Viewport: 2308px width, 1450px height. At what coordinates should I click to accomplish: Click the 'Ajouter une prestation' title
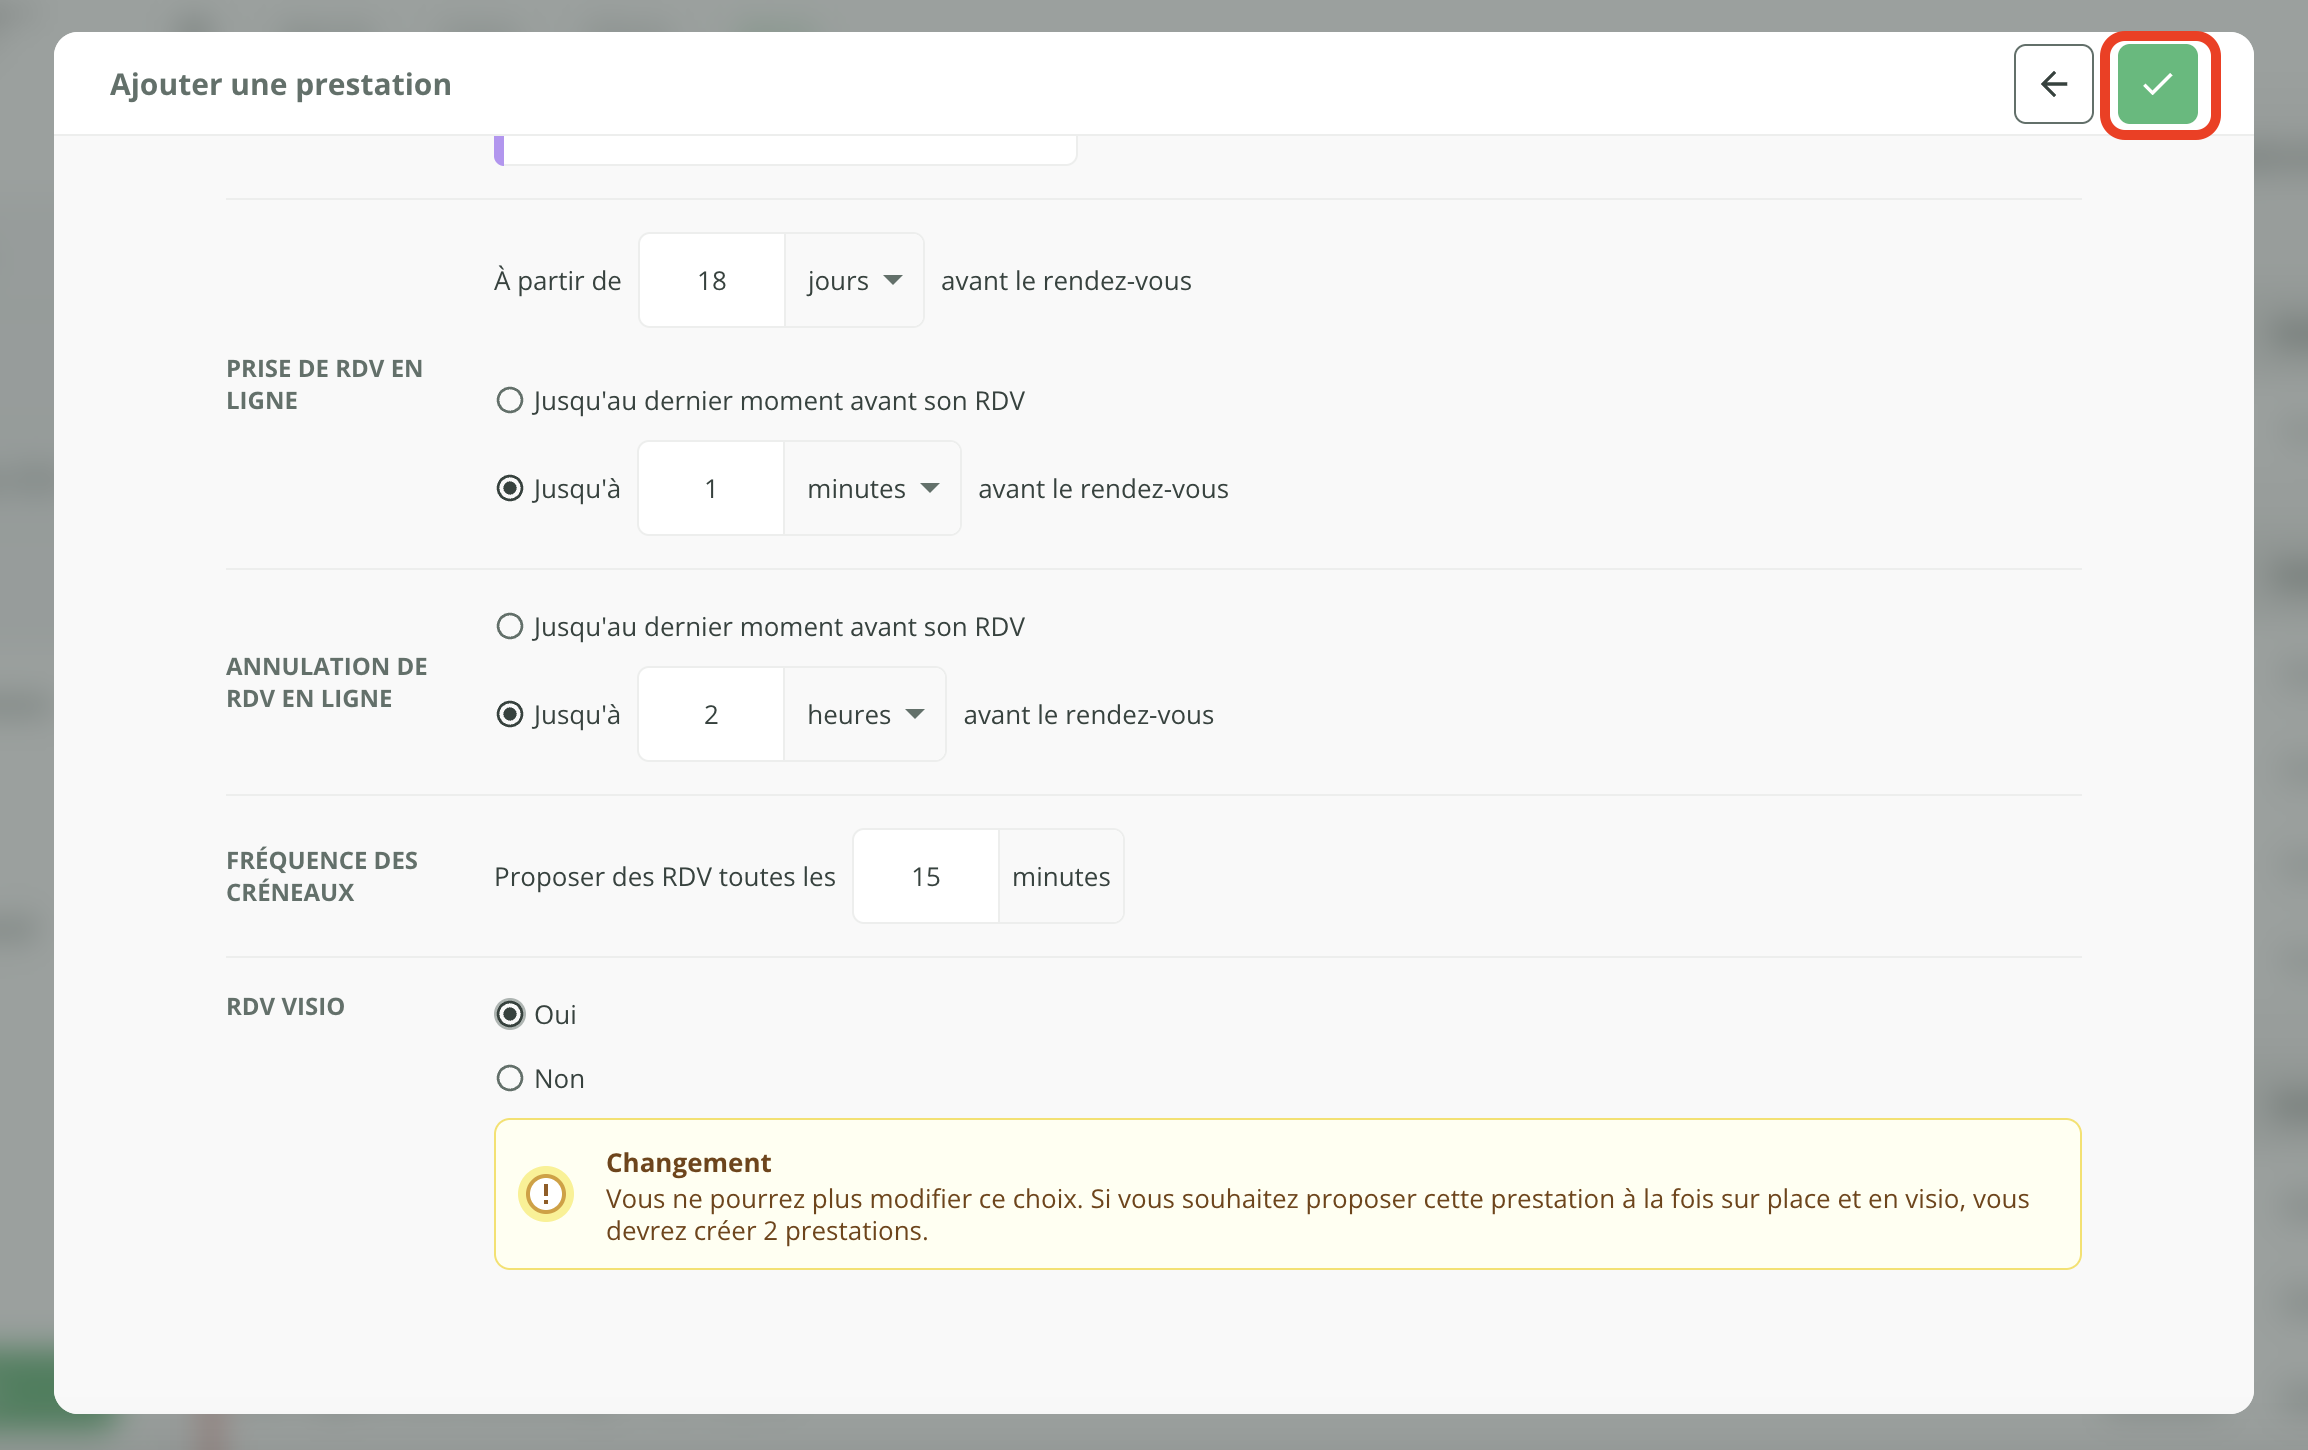281,84
